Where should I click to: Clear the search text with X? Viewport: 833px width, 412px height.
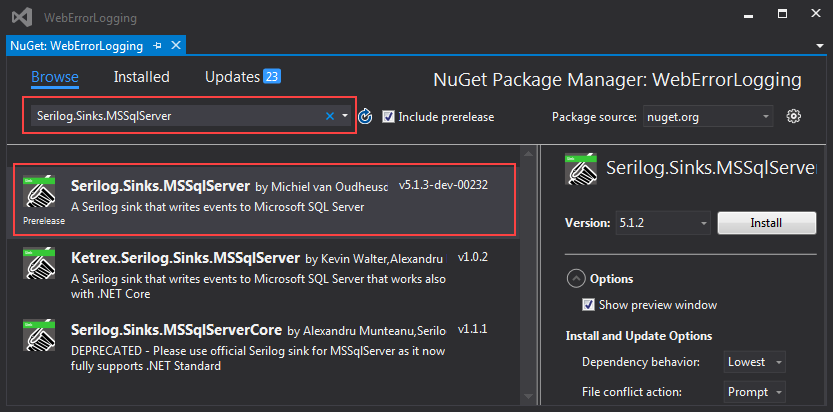tap(329, 116)
